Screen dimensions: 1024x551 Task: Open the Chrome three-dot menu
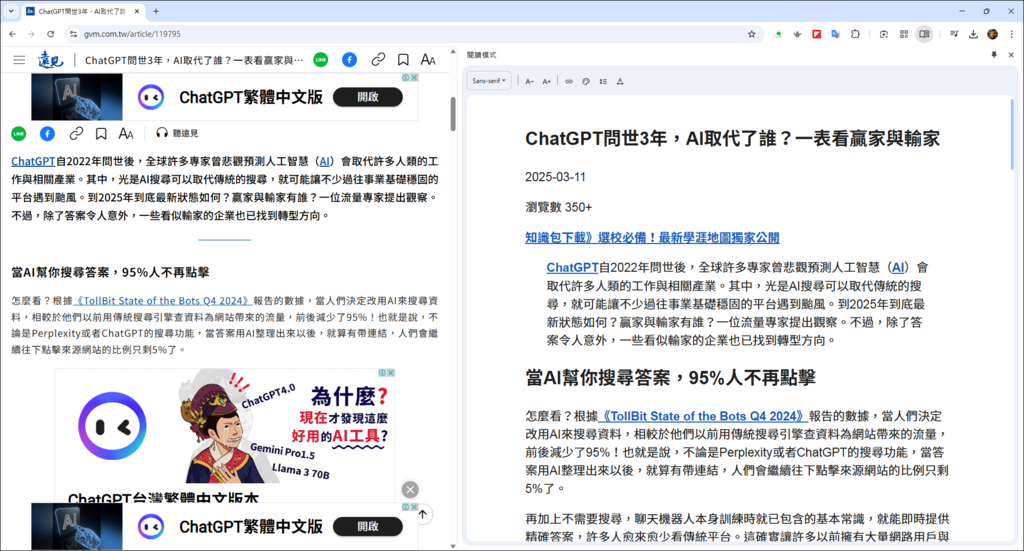pyautogui.click(x=1012, y=34)
